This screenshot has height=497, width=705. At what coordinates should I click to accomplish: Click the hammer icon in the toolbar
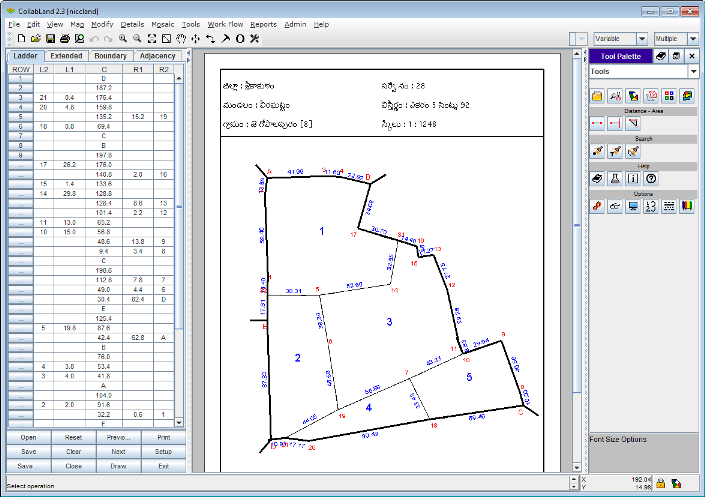pyautogui.click(x=225, y=39)
